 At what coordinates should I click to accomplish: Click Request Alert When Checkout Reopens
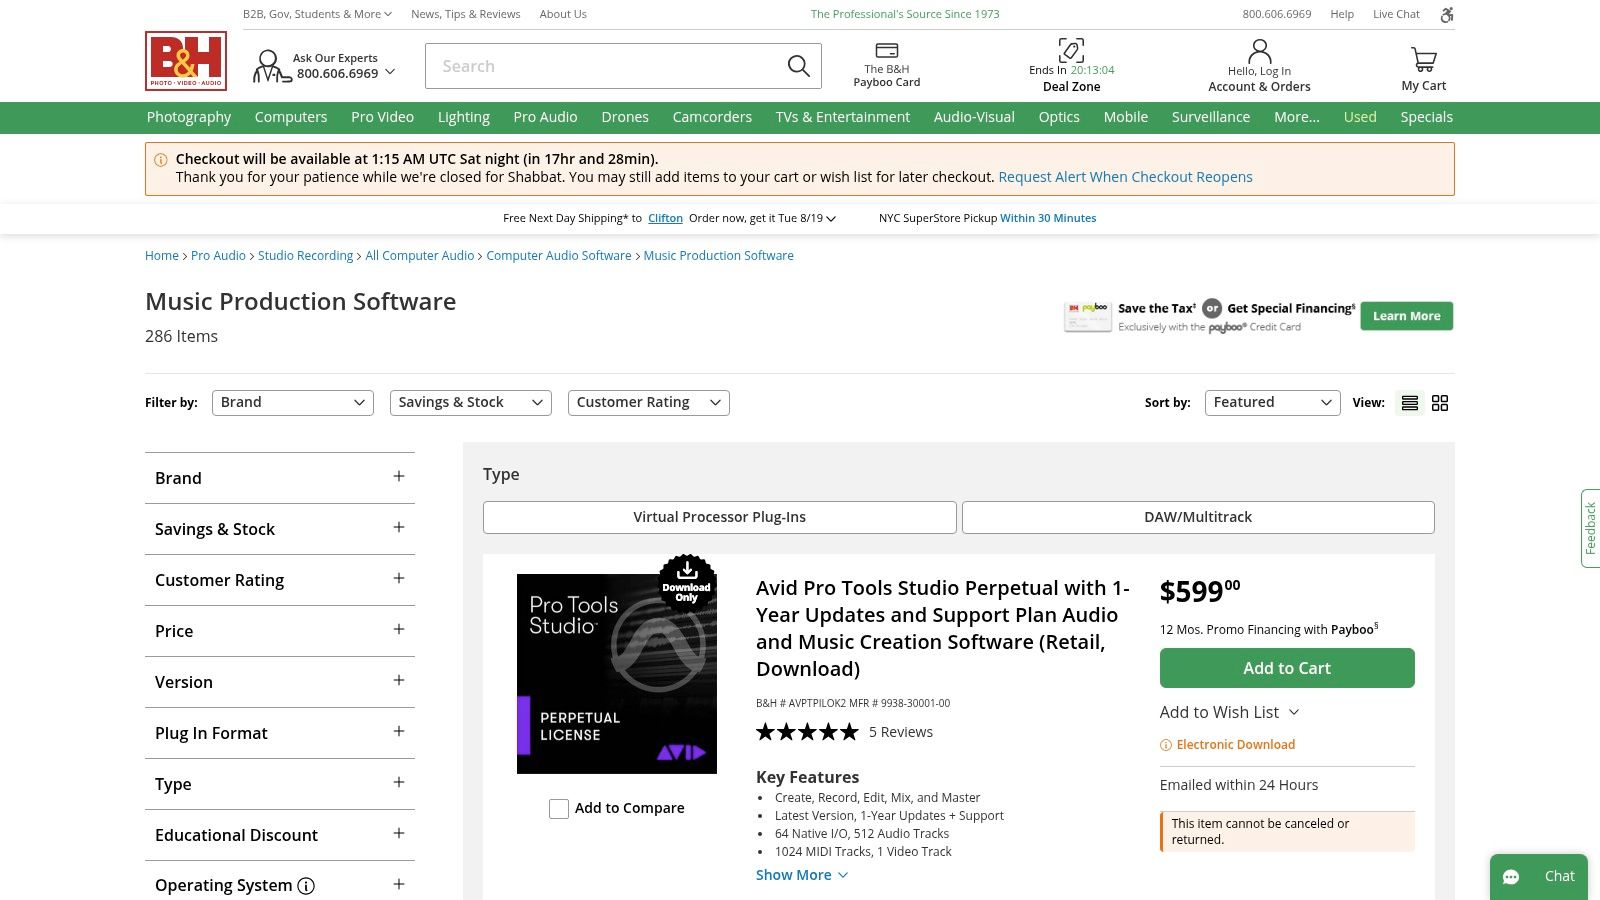coord(1125,177)
